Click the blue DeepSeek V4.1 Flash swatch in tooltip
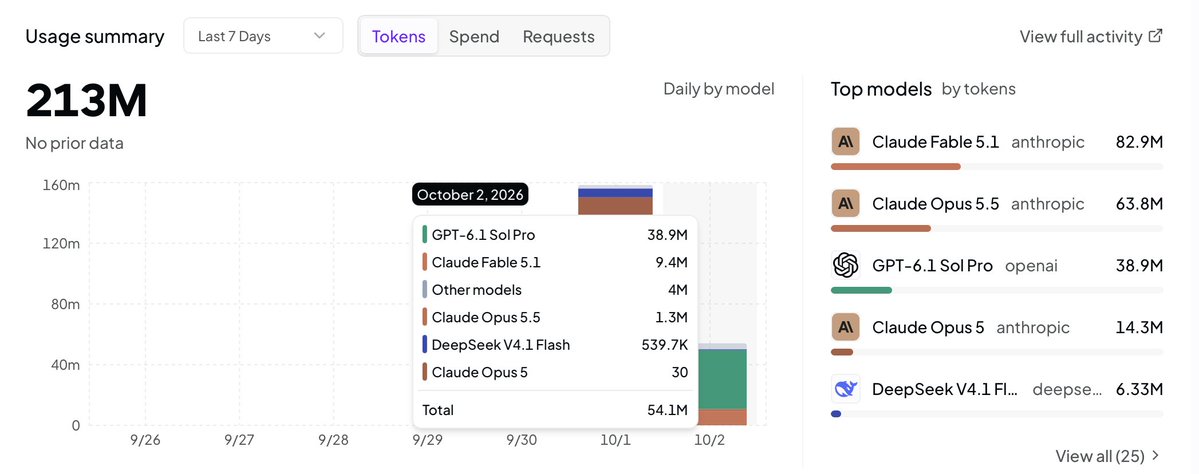The width and height of the screenshot is (1199, 474). [x=424, y=345]
